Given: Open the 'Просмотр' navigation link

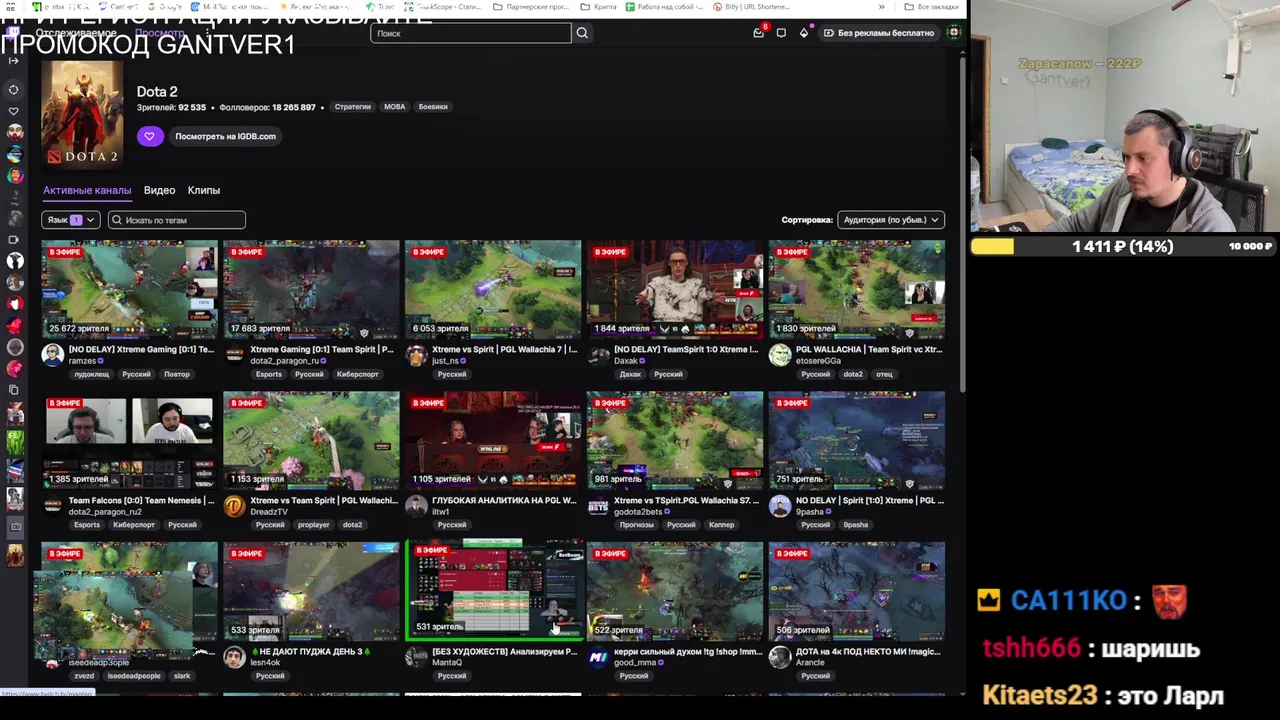Looking at the screenshot, I should (x=159, y=33).
